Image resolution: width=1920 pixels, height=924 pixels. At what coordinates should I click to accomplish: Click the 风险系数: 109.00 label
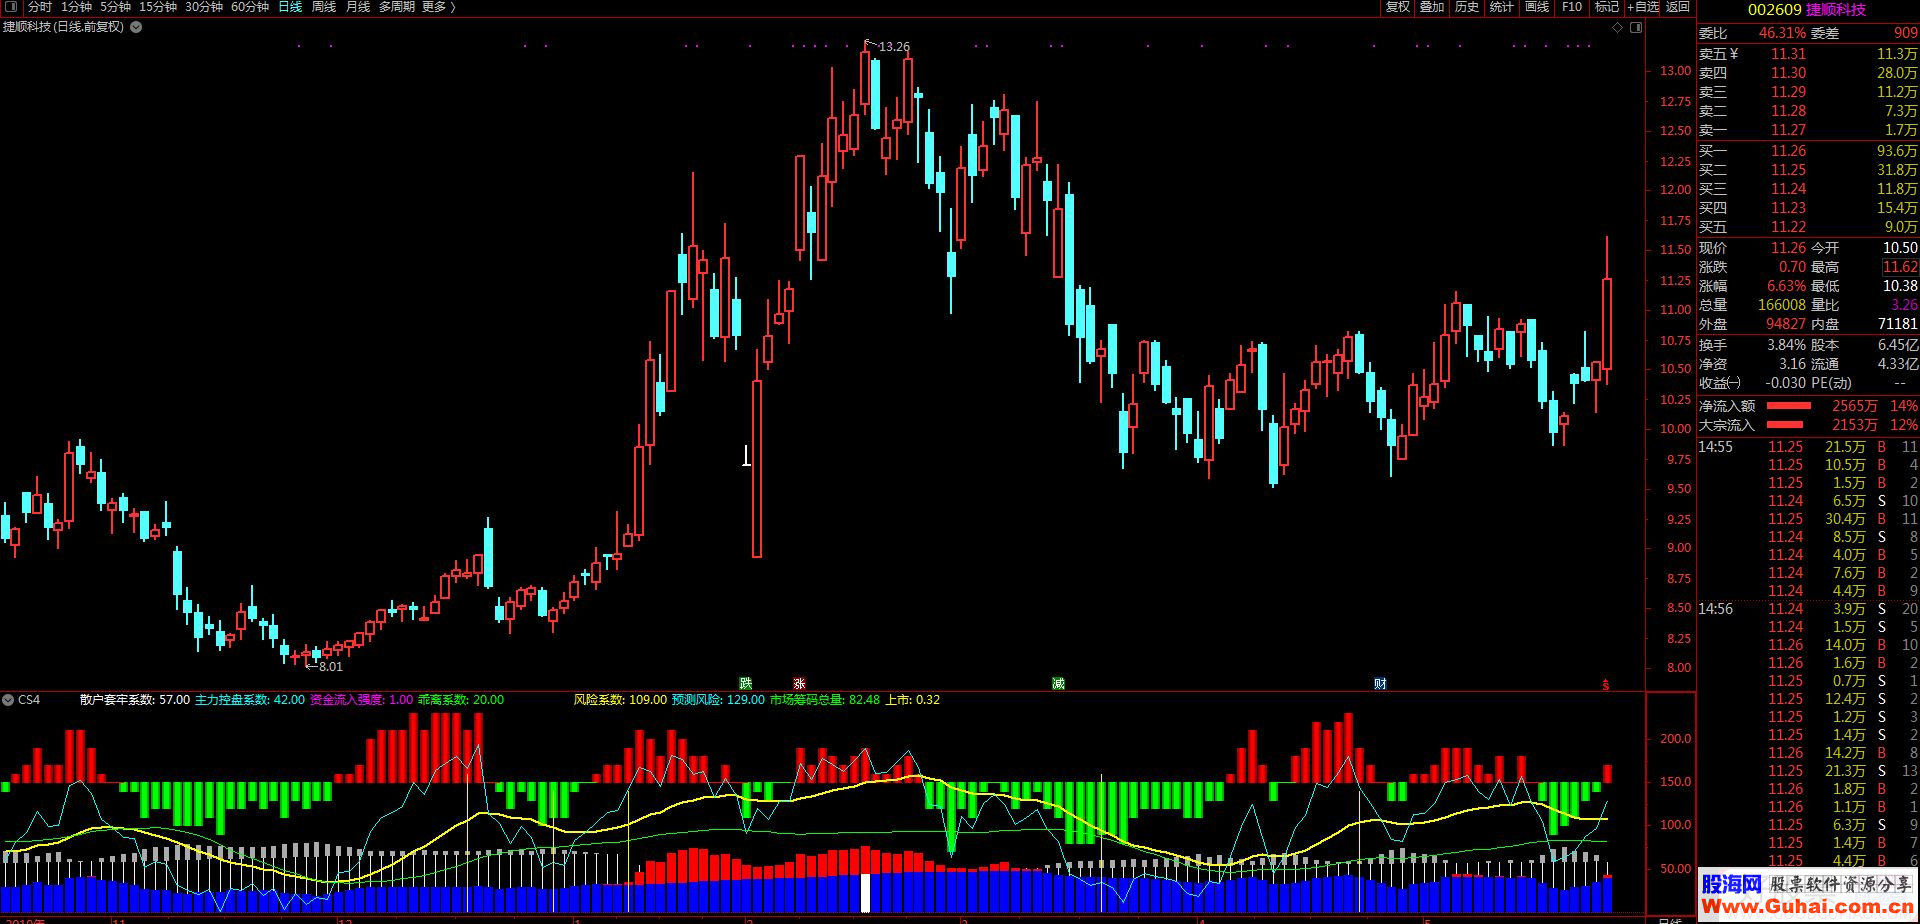tap(620, 700)
